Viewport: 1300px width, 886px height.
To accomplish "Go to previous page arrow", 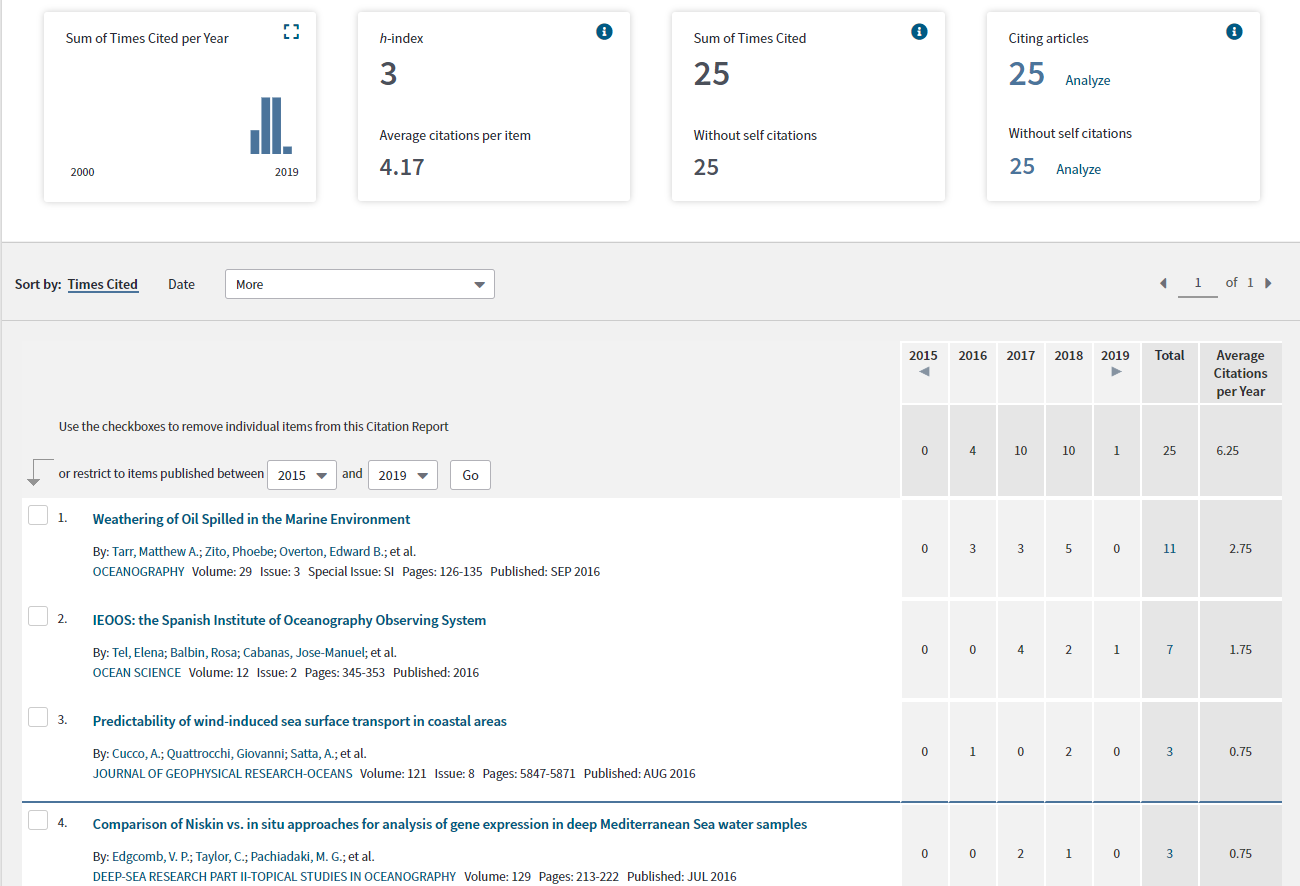I will tap(1163, 283).
